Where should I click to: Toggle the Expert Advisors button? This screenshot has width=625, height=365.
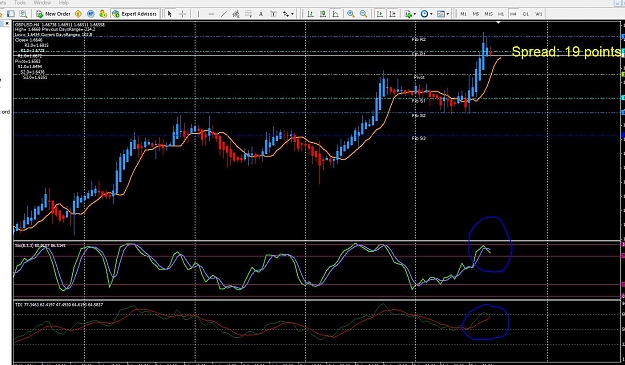click(134, 14)
